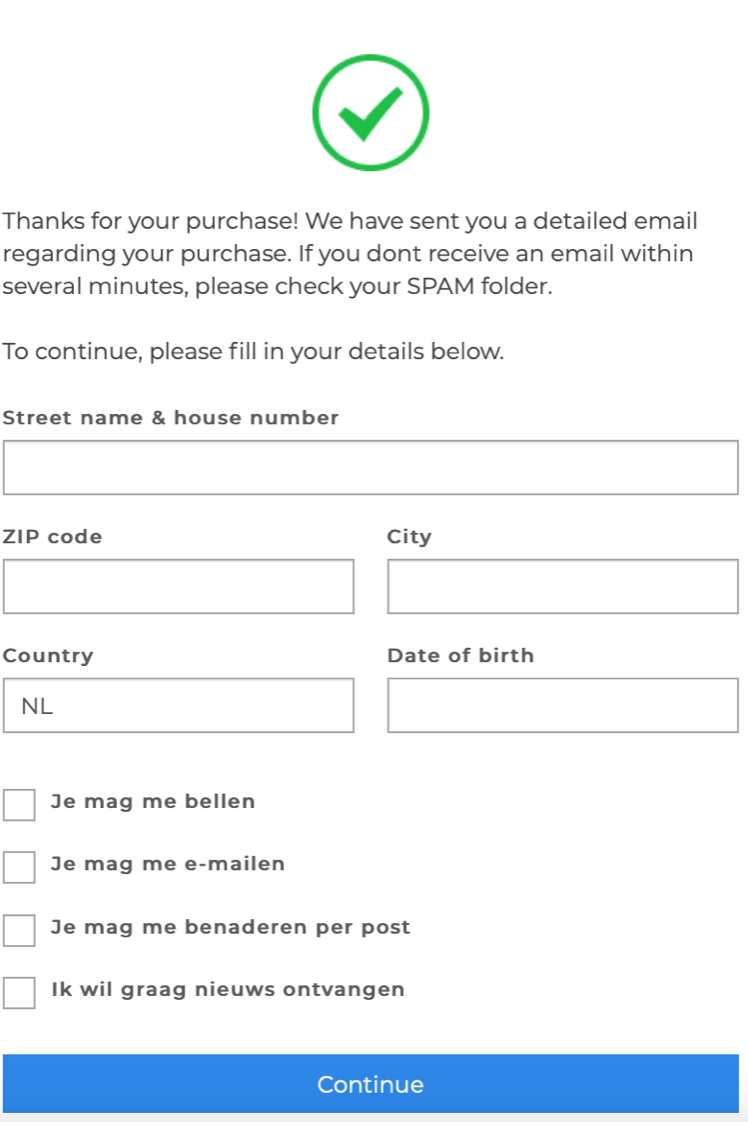748x1122 pixels.
Task: Check the 'Je mag me bellen' checkbox
Action: tap(19, 804)
